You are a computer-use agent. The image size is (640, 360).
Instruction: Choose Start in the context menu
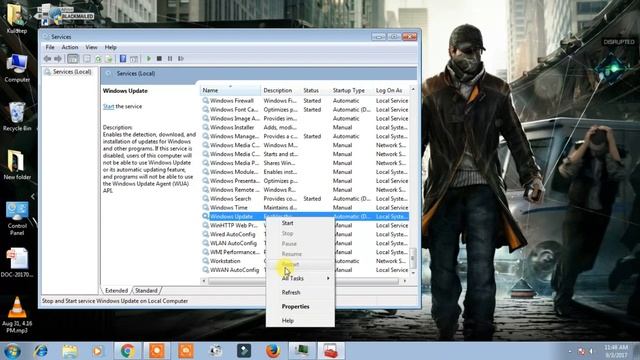300,223
